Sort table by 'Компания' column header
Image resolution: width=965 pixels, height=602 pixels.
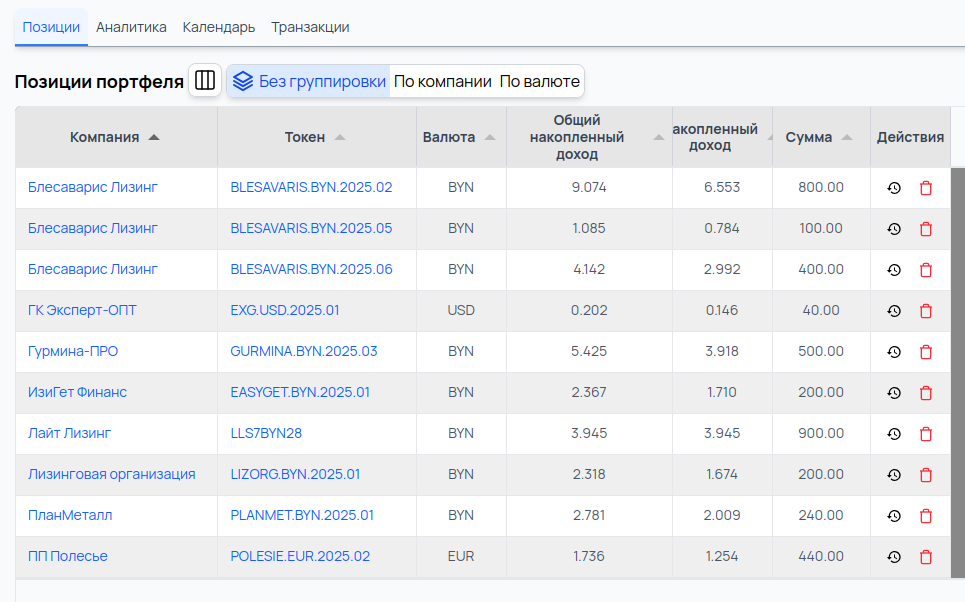(105, 137)
